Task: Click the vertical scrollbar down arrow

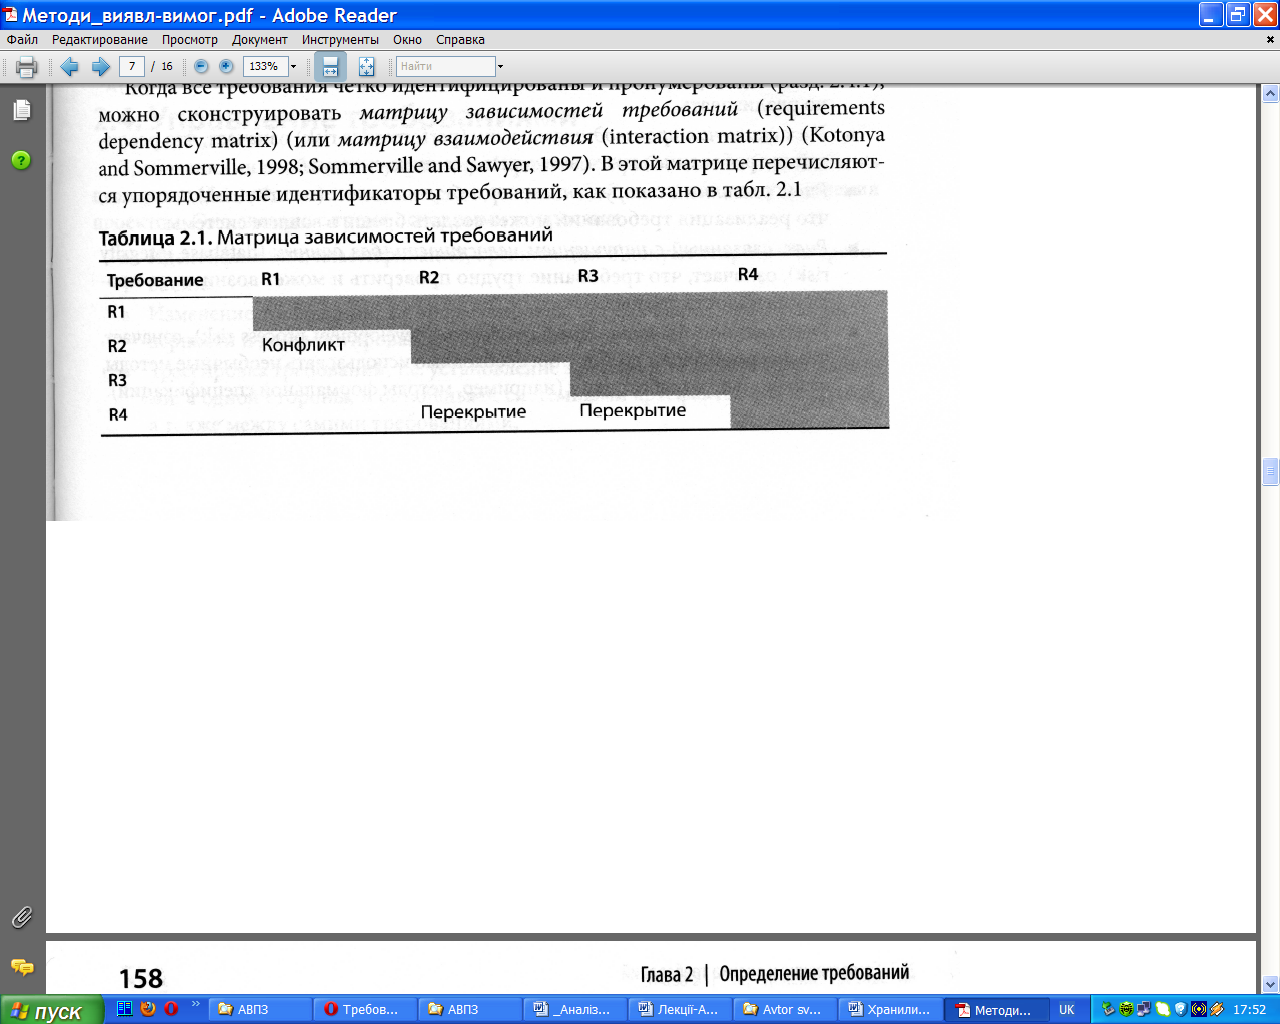Action: click(x=1270, y=984)
